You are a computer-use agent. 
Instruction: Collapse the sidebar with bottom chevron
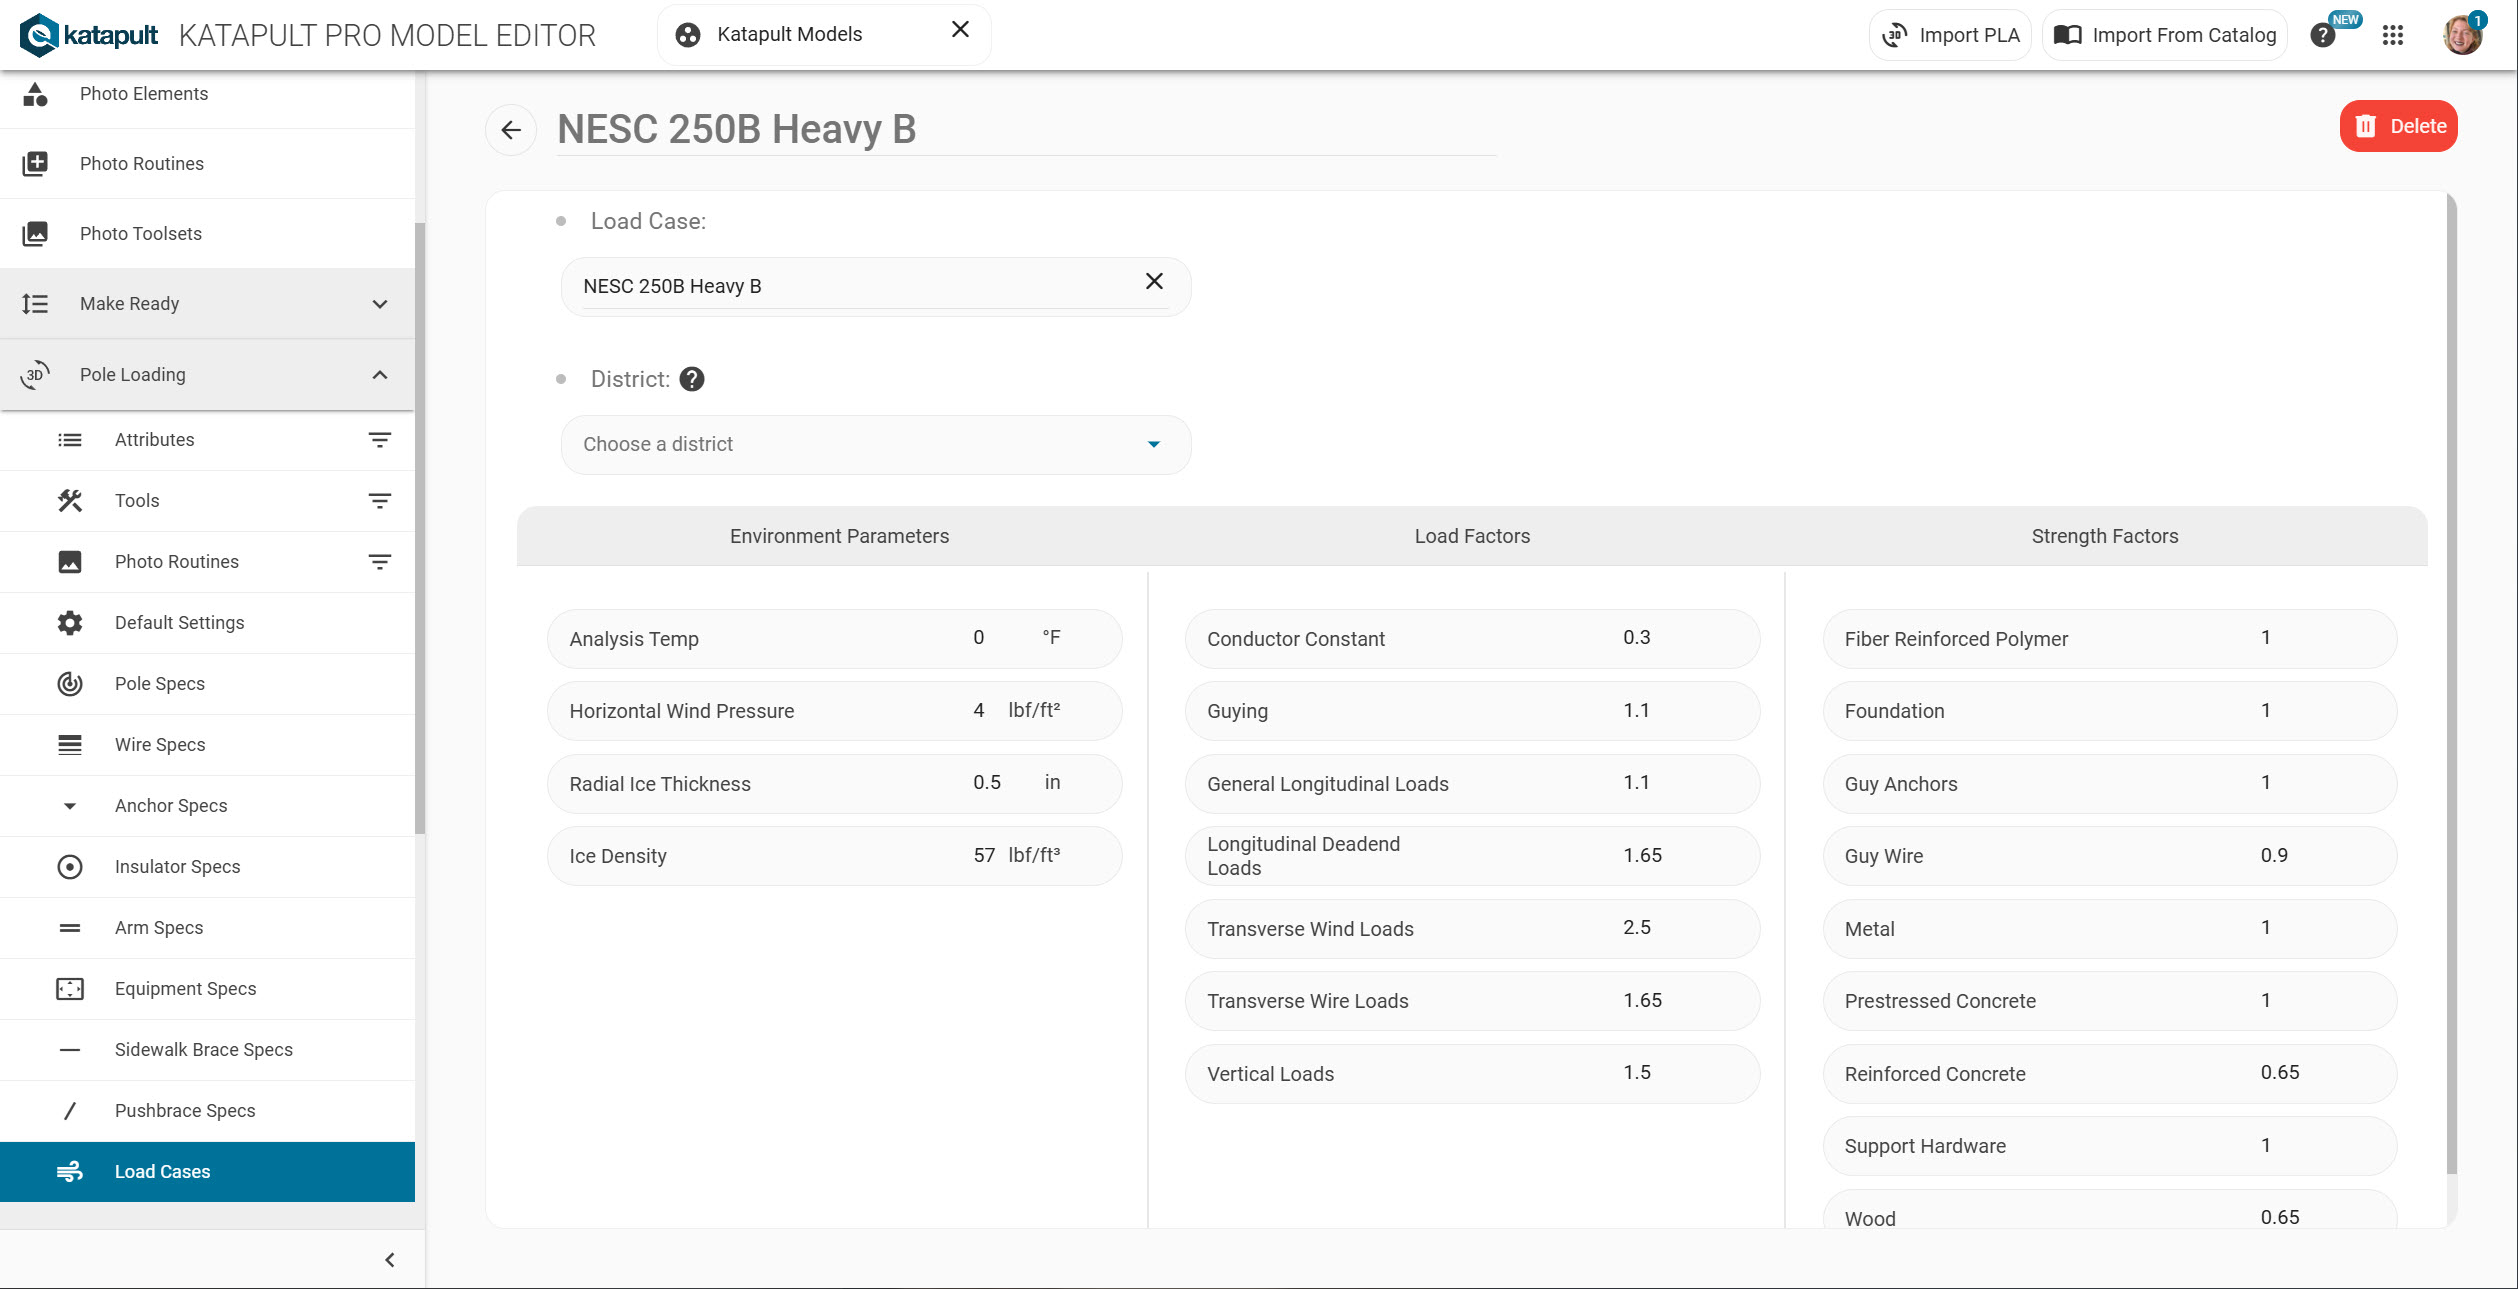(390, 1260)
